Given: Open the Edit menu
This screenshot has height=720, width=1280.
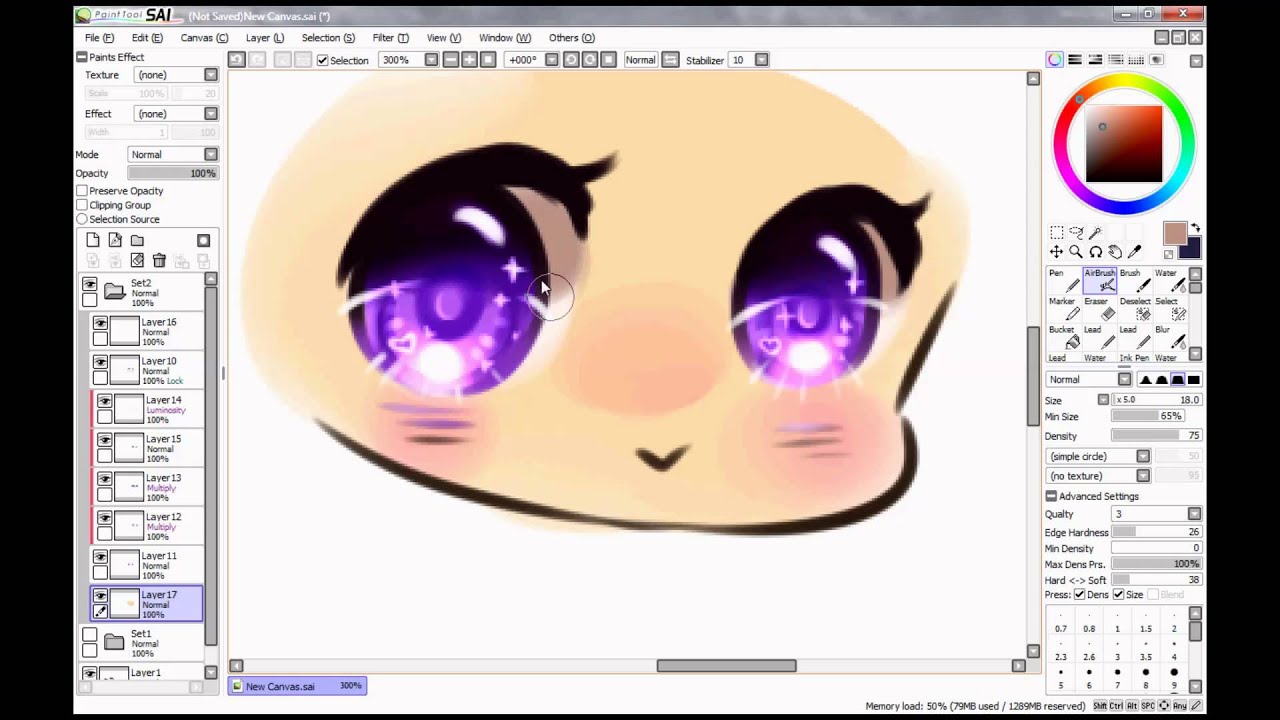Looking at the screenshot, I should click(x=147, y=38).
